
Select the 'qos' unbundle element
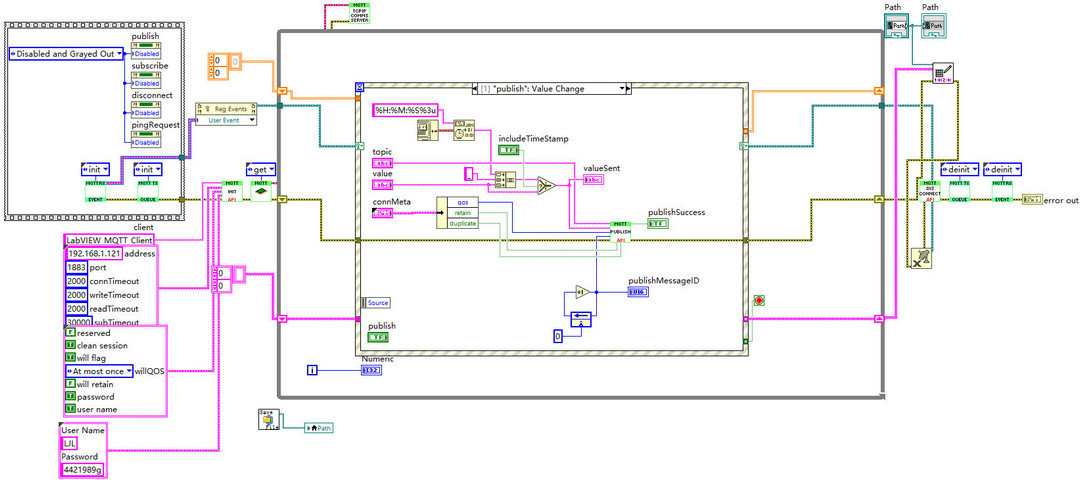[463, 202]
